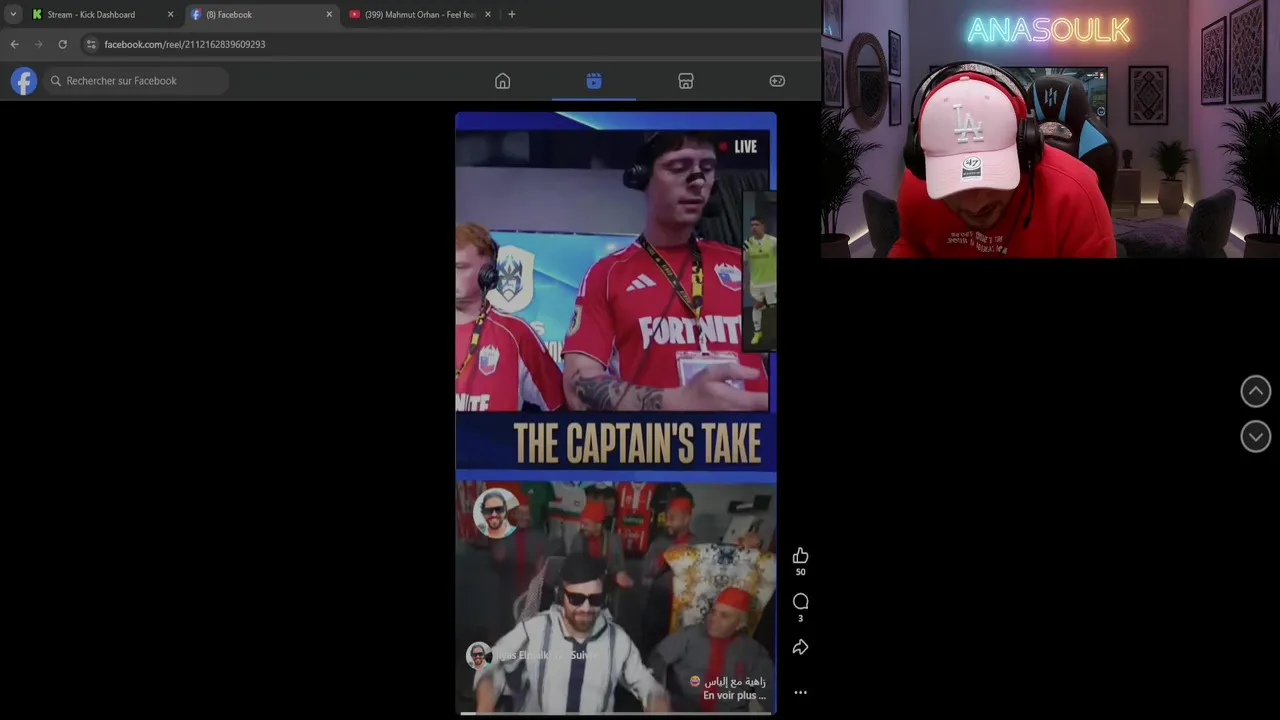1280x720 pixels.
Task: Click the reel progress bar
Action: point(616,713)
